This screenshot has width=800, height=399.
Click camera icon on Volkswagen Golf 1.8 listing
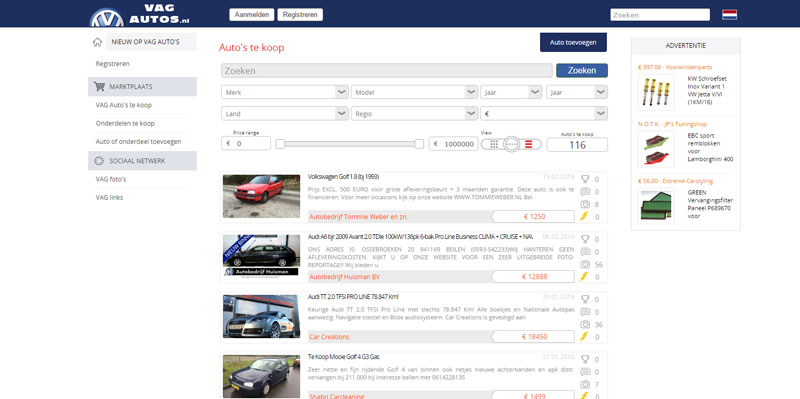(585, 204)
